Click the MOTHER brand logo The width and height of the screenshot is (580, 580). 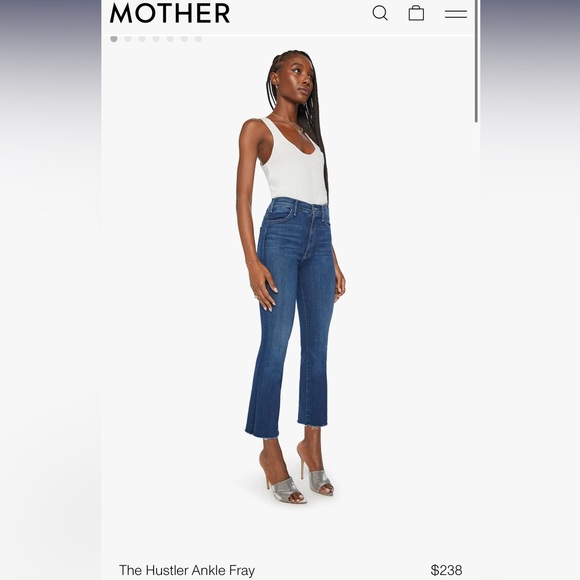[x=170, y=13]
